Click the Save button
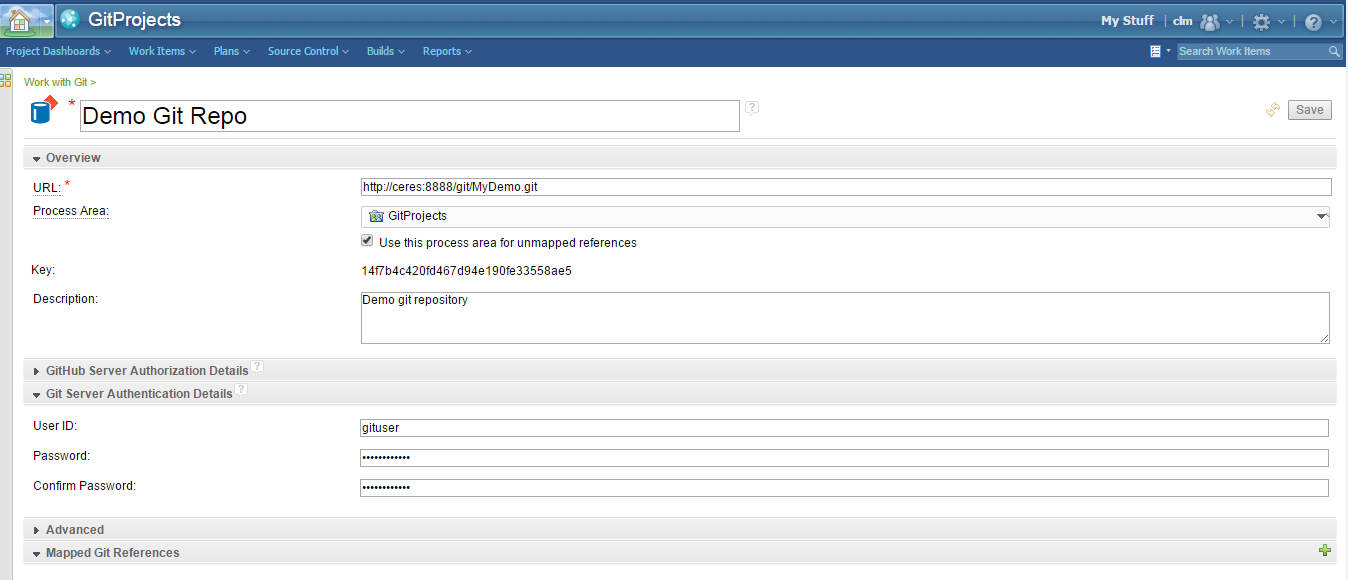1348x580 pixels. 1309,110
